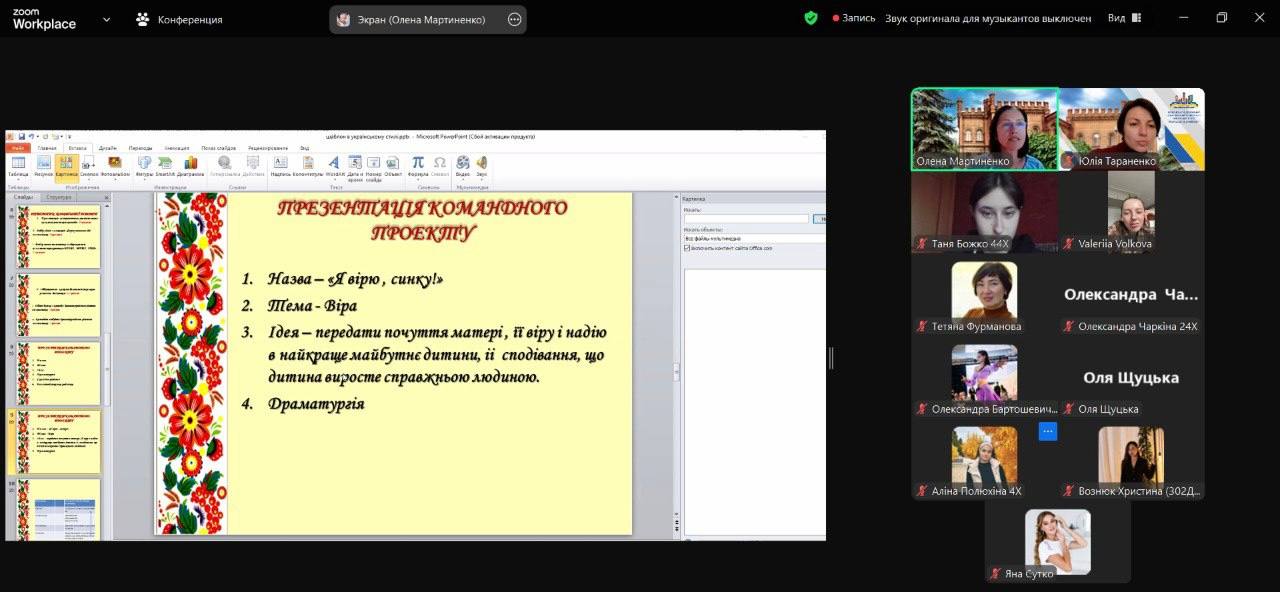Insert a SmartArt graphic

[x=165, y=165]
